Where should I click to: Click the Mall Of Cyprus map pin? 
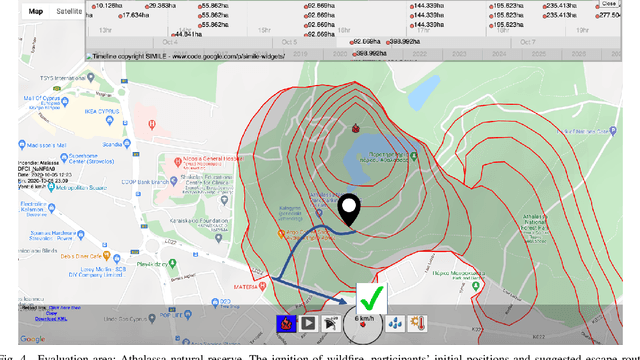point(65,101)
